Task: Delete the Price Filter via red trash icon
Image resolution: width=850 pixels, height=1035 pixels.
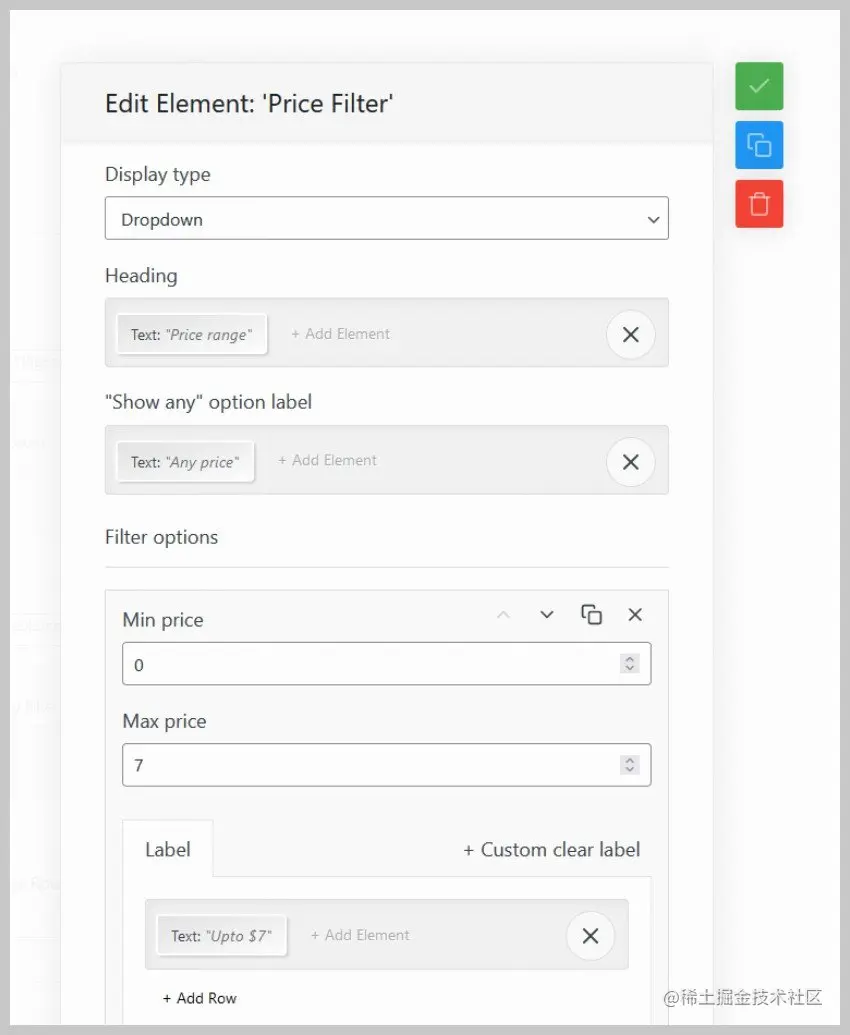Action: point(758,203)
